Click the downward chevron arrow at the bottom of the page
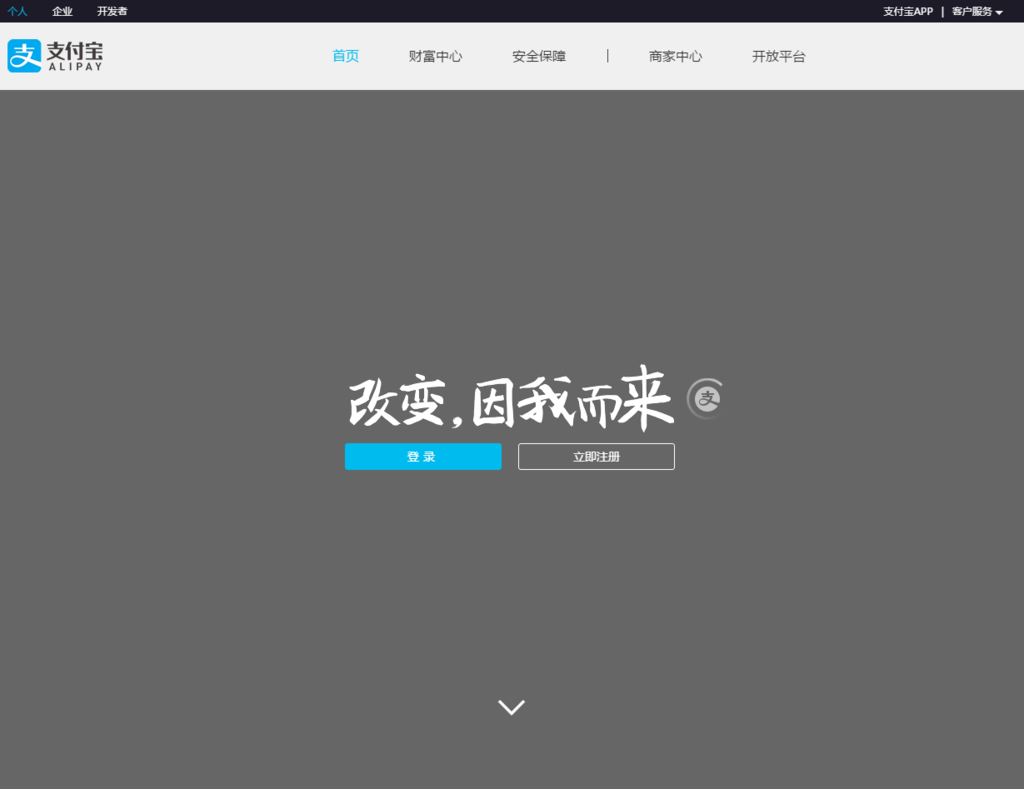1024x789 pixels. (511, 707)
